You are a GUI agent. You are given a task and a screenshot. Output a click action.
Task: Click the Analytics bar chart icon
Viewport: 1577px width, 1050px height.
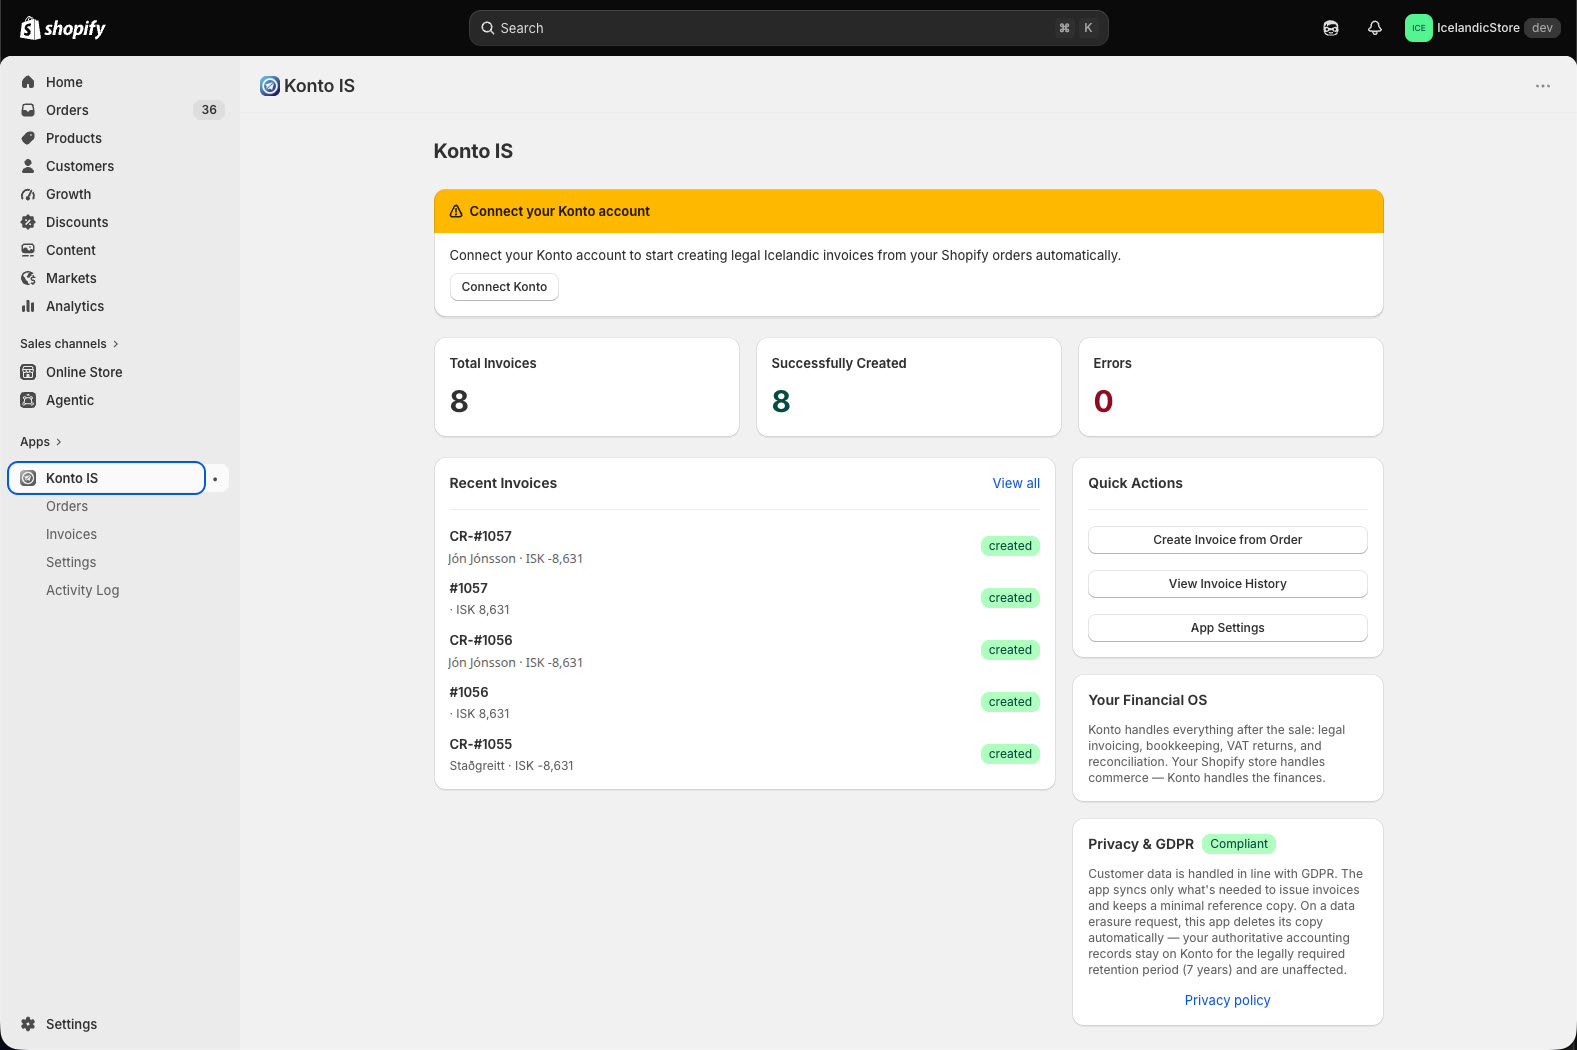tap(28, 306)
